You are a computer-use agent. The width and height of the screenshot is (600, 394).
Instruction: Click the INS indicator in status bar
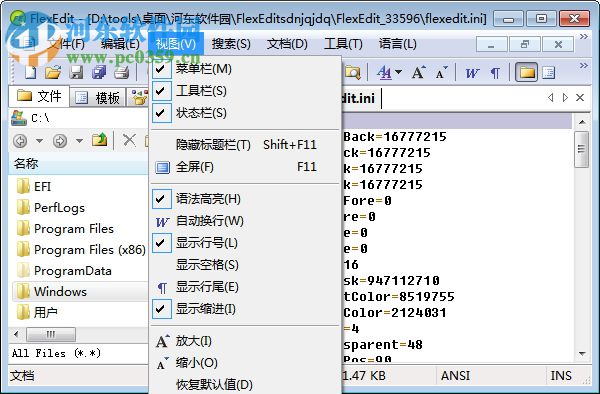point(561,376)
